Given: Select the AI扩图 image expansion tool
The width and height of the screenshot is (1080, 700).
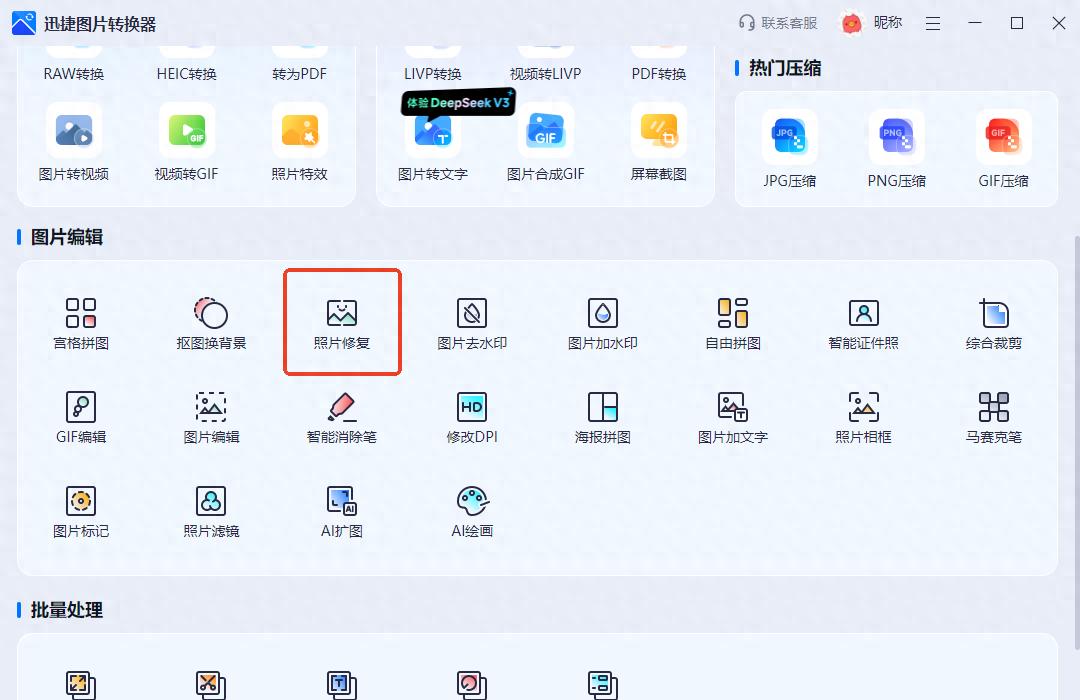Looking at the screenshot, I should pos(342,509).
